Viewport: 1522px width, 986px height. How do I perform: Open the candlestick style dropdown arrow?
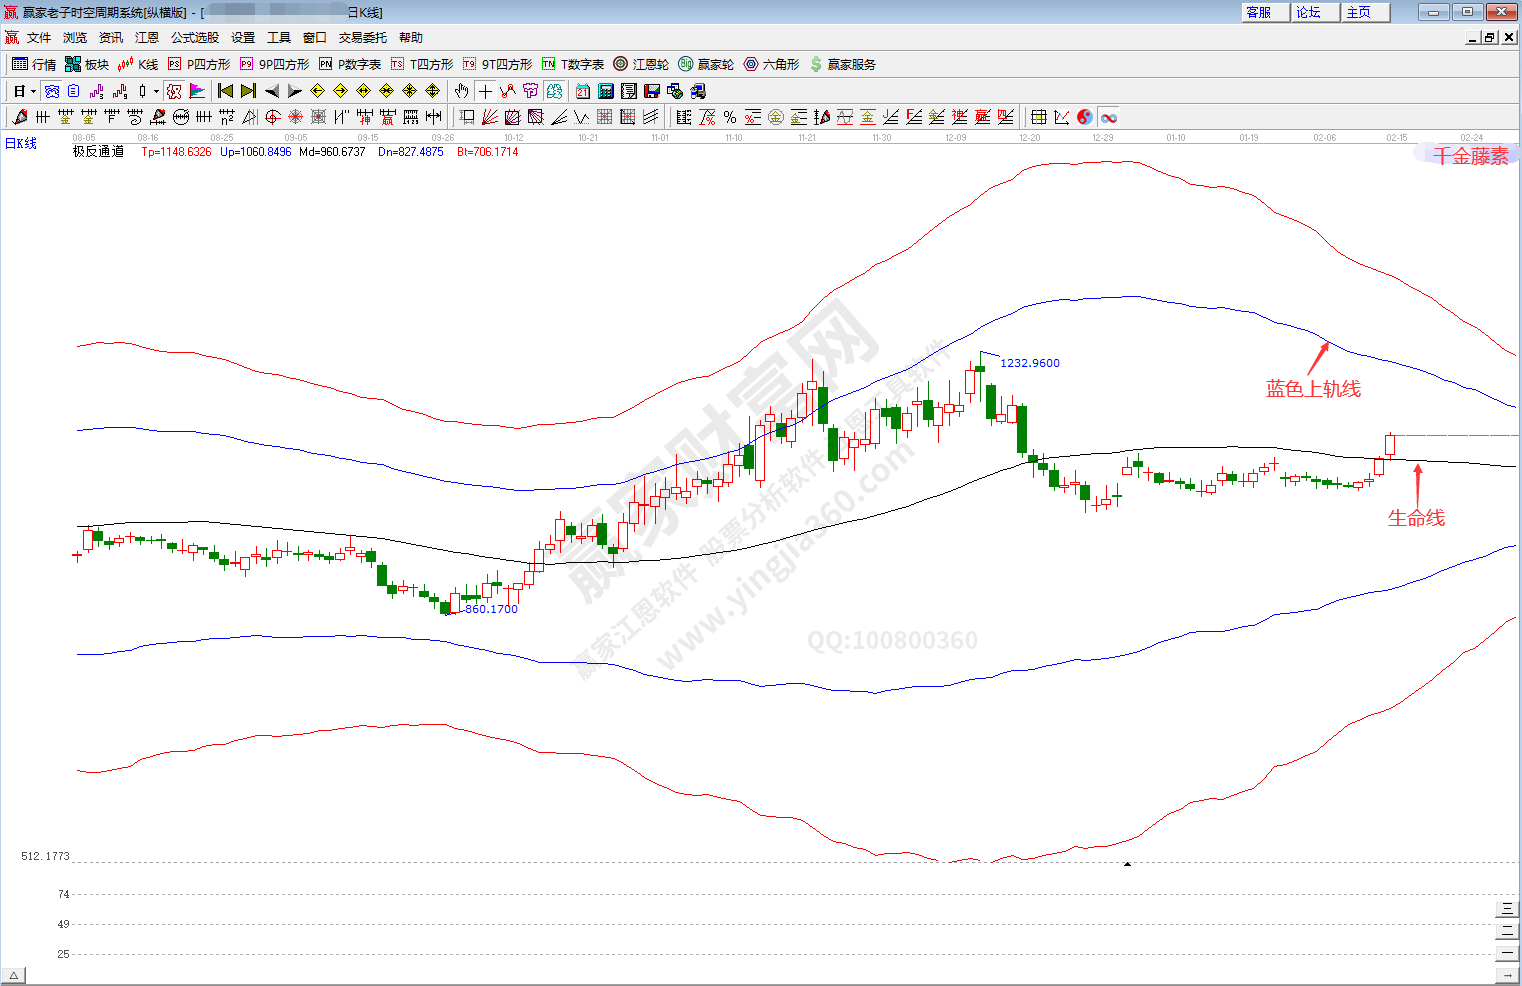coord(156,91)
